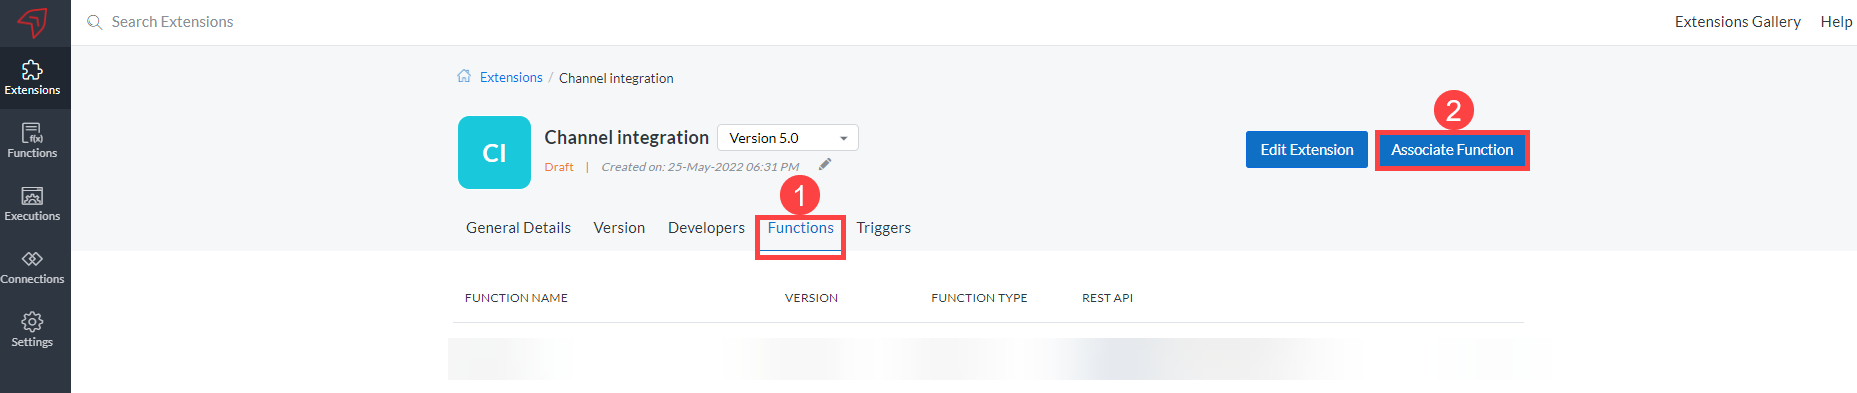This screenshot has height=393, width=1857.
Task: Switch to the General Details tab
Action: [518, 228]
